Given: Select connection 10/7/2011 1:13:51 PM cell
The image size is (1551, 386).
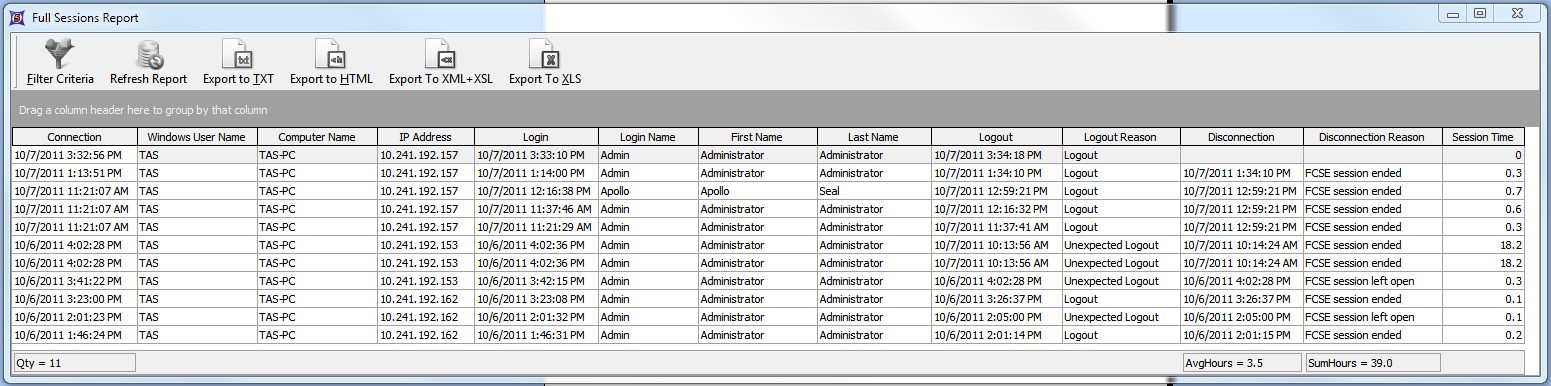Looking at the screenshot, I should point(74,173).
